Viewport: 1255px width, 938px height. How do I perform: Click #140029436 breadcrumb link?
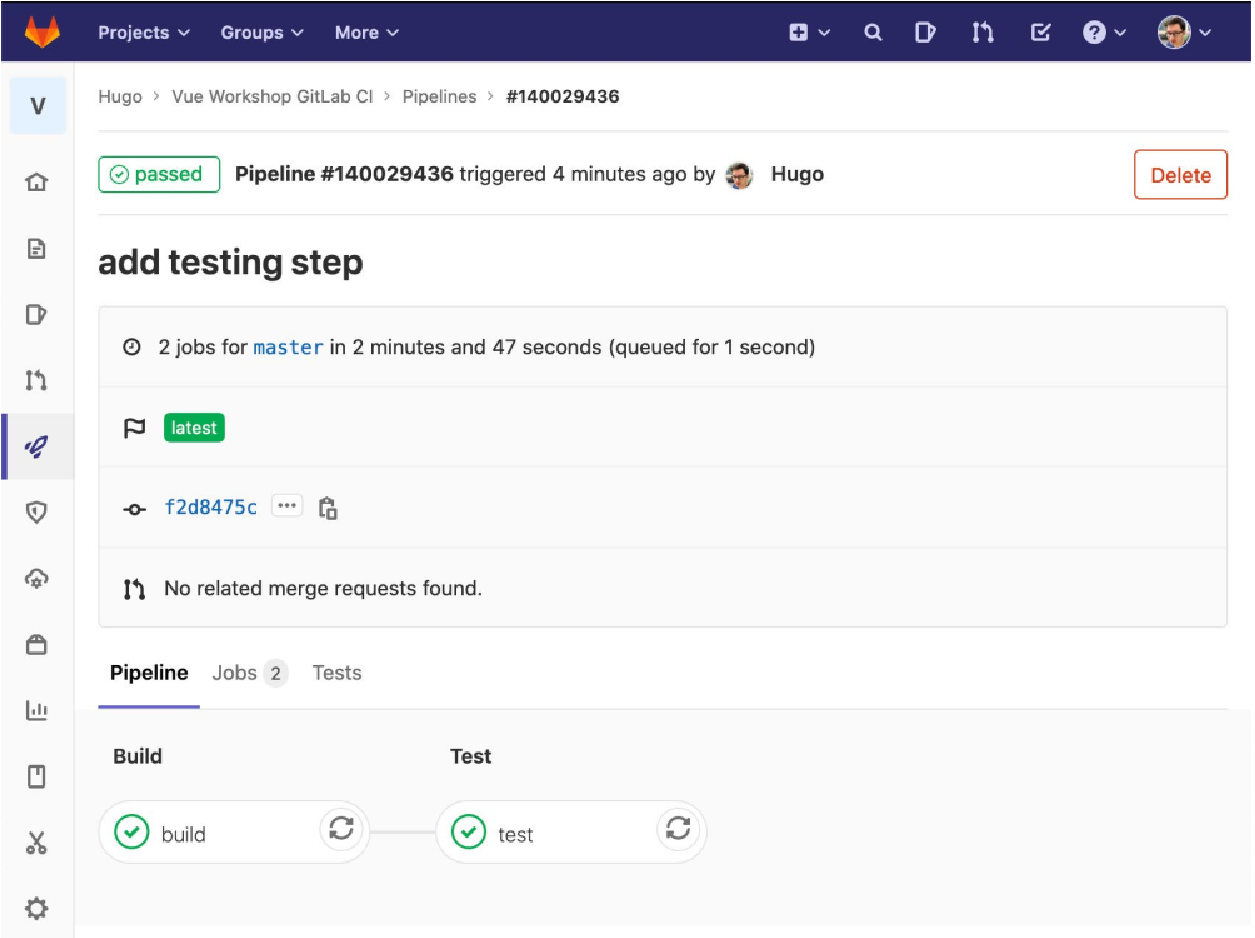tap(563, 97)
